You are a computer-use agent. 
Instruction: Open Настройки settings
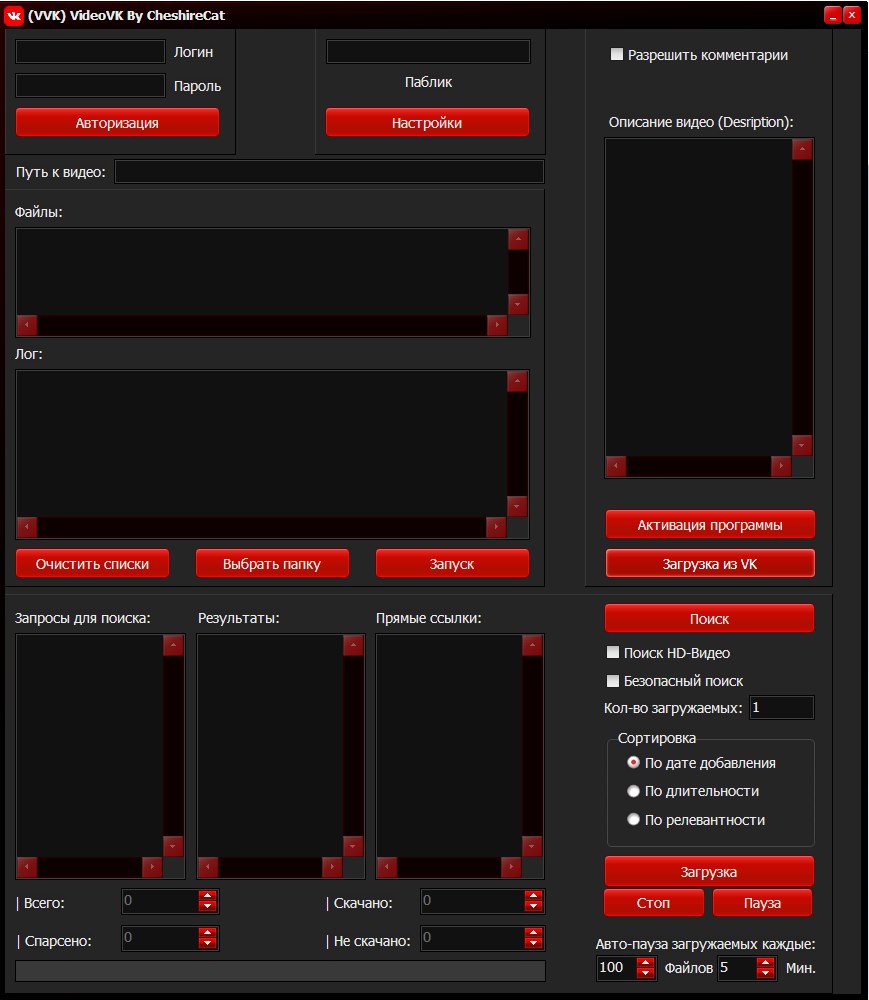[427, 122]
